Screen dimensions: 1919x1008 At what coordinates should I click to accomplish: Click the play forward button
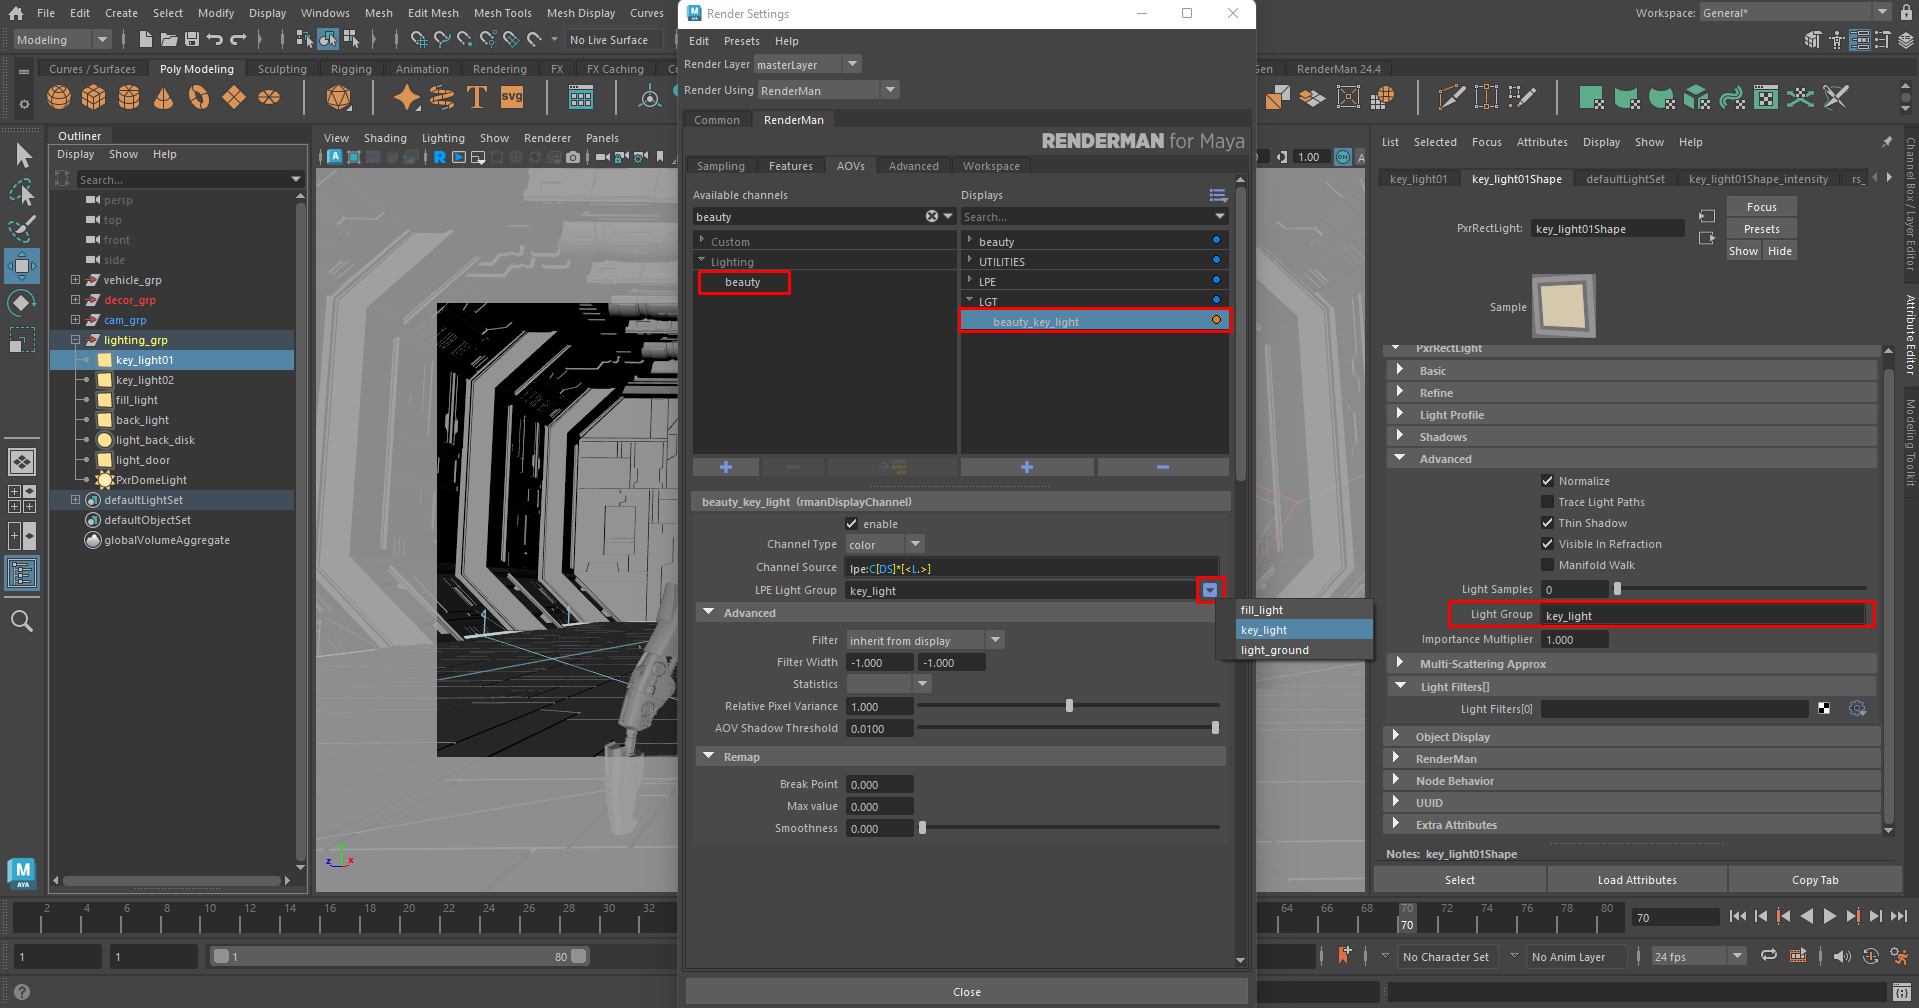point(1829,916)
